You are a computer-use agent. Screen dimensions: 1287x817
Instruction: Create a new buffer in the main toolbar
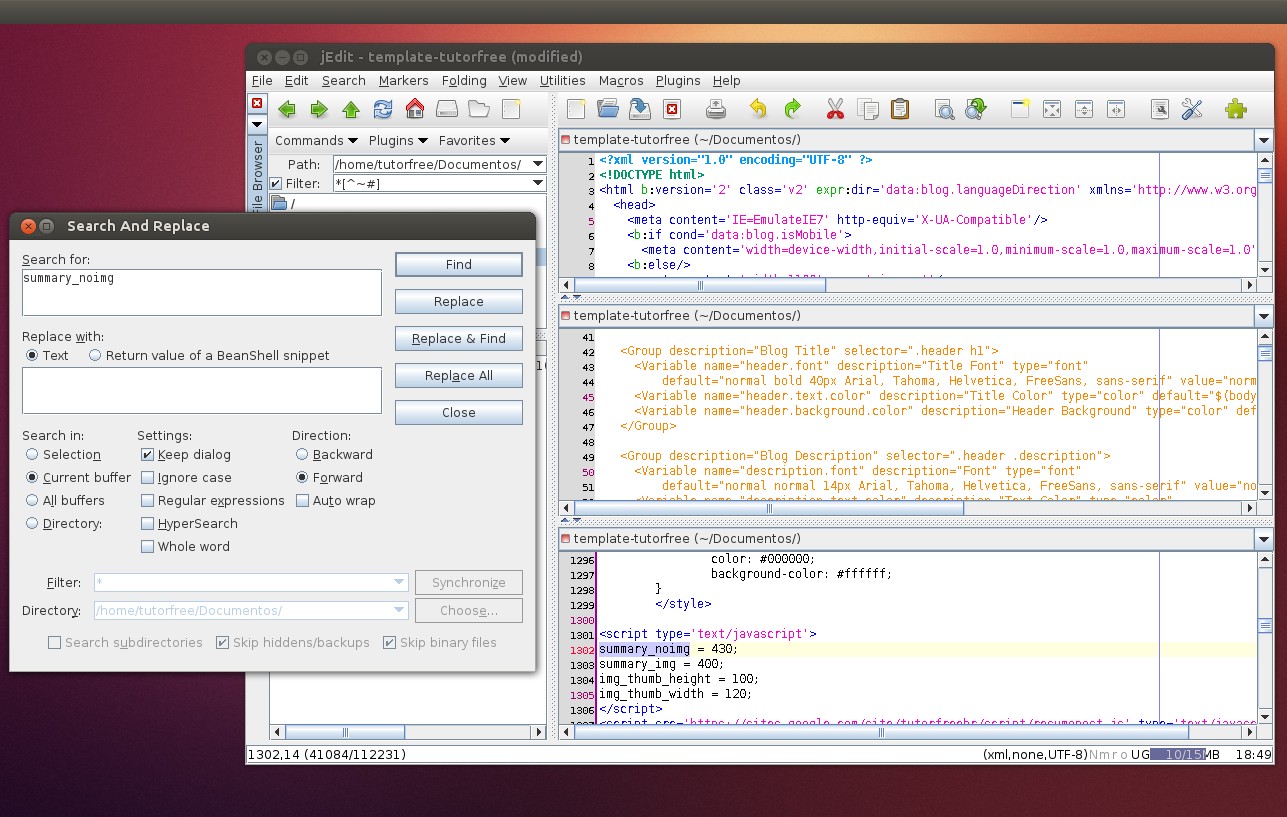click(x=576, y=110)
